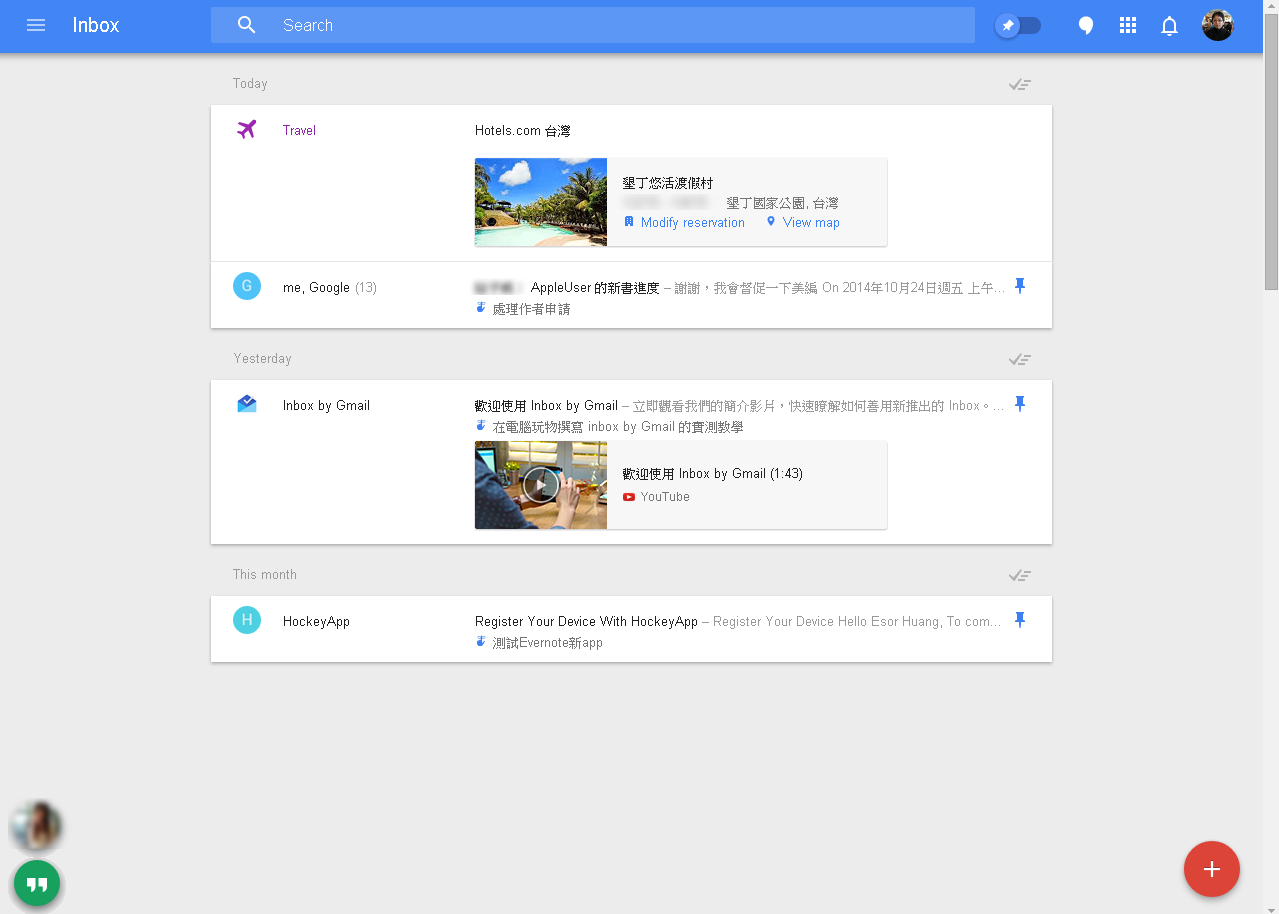Sweep all of Today's emails as done
This screenshot has width=1279, height=914.
(1019, 84)
